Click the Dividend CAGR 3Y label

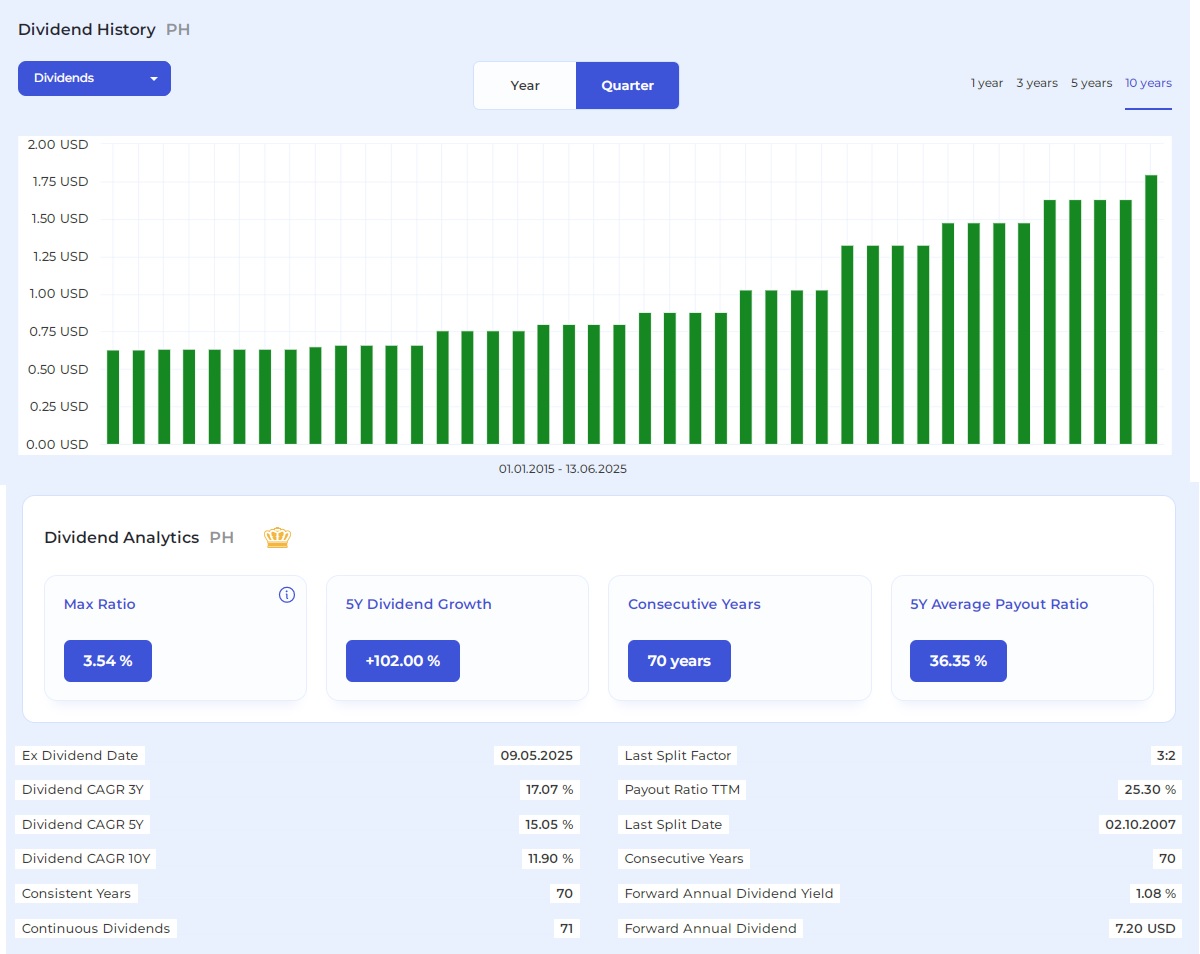tap(83, 790)
